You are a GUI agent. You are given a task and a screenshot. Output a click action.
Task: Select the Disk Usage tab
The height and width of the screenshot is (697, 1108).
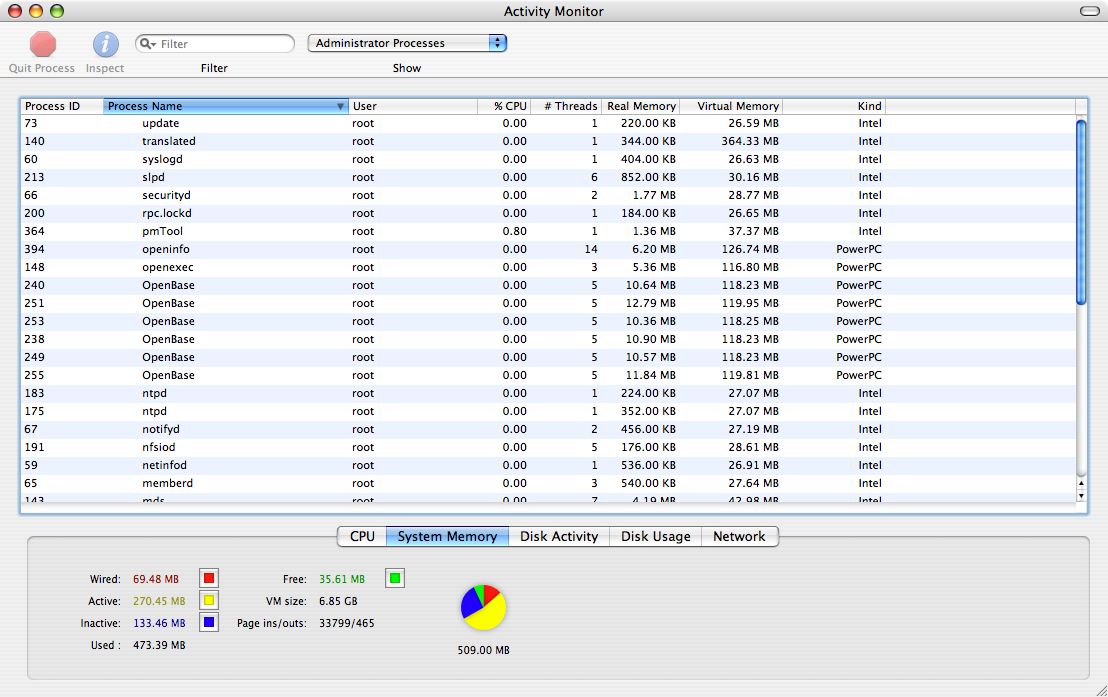click(656, 537)
